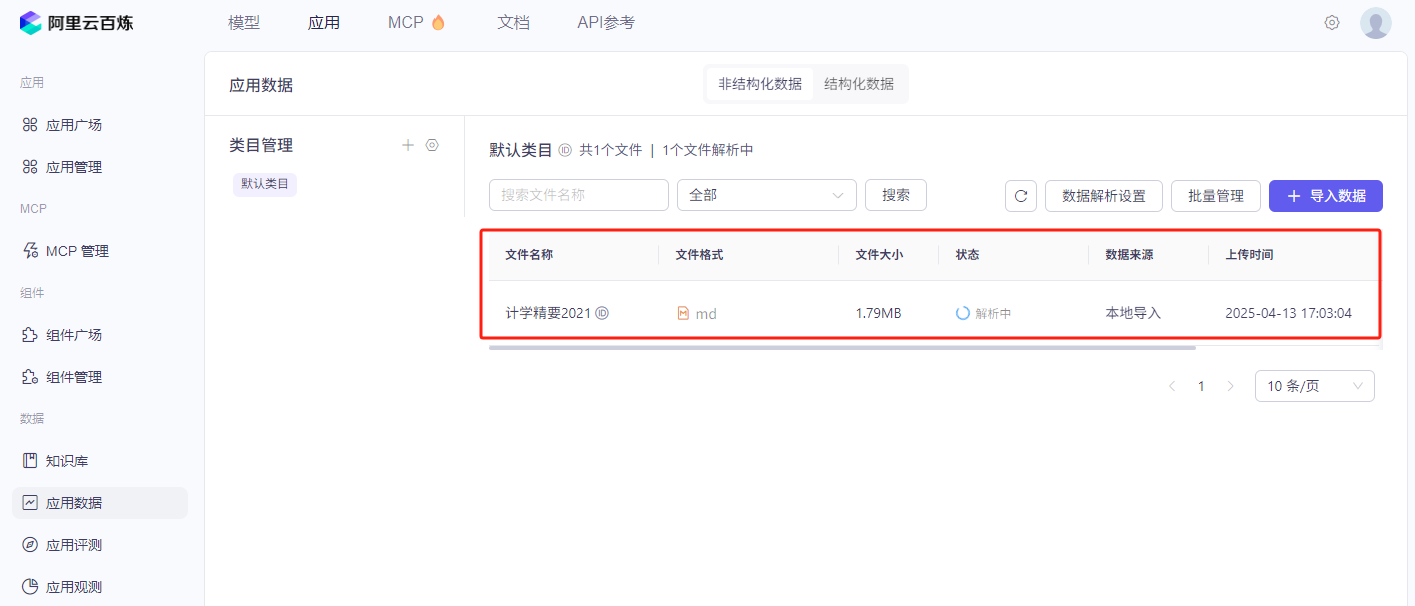Expand the 全部 status filter dropdown
1415x606 pixels.
[x=766, y=195]
